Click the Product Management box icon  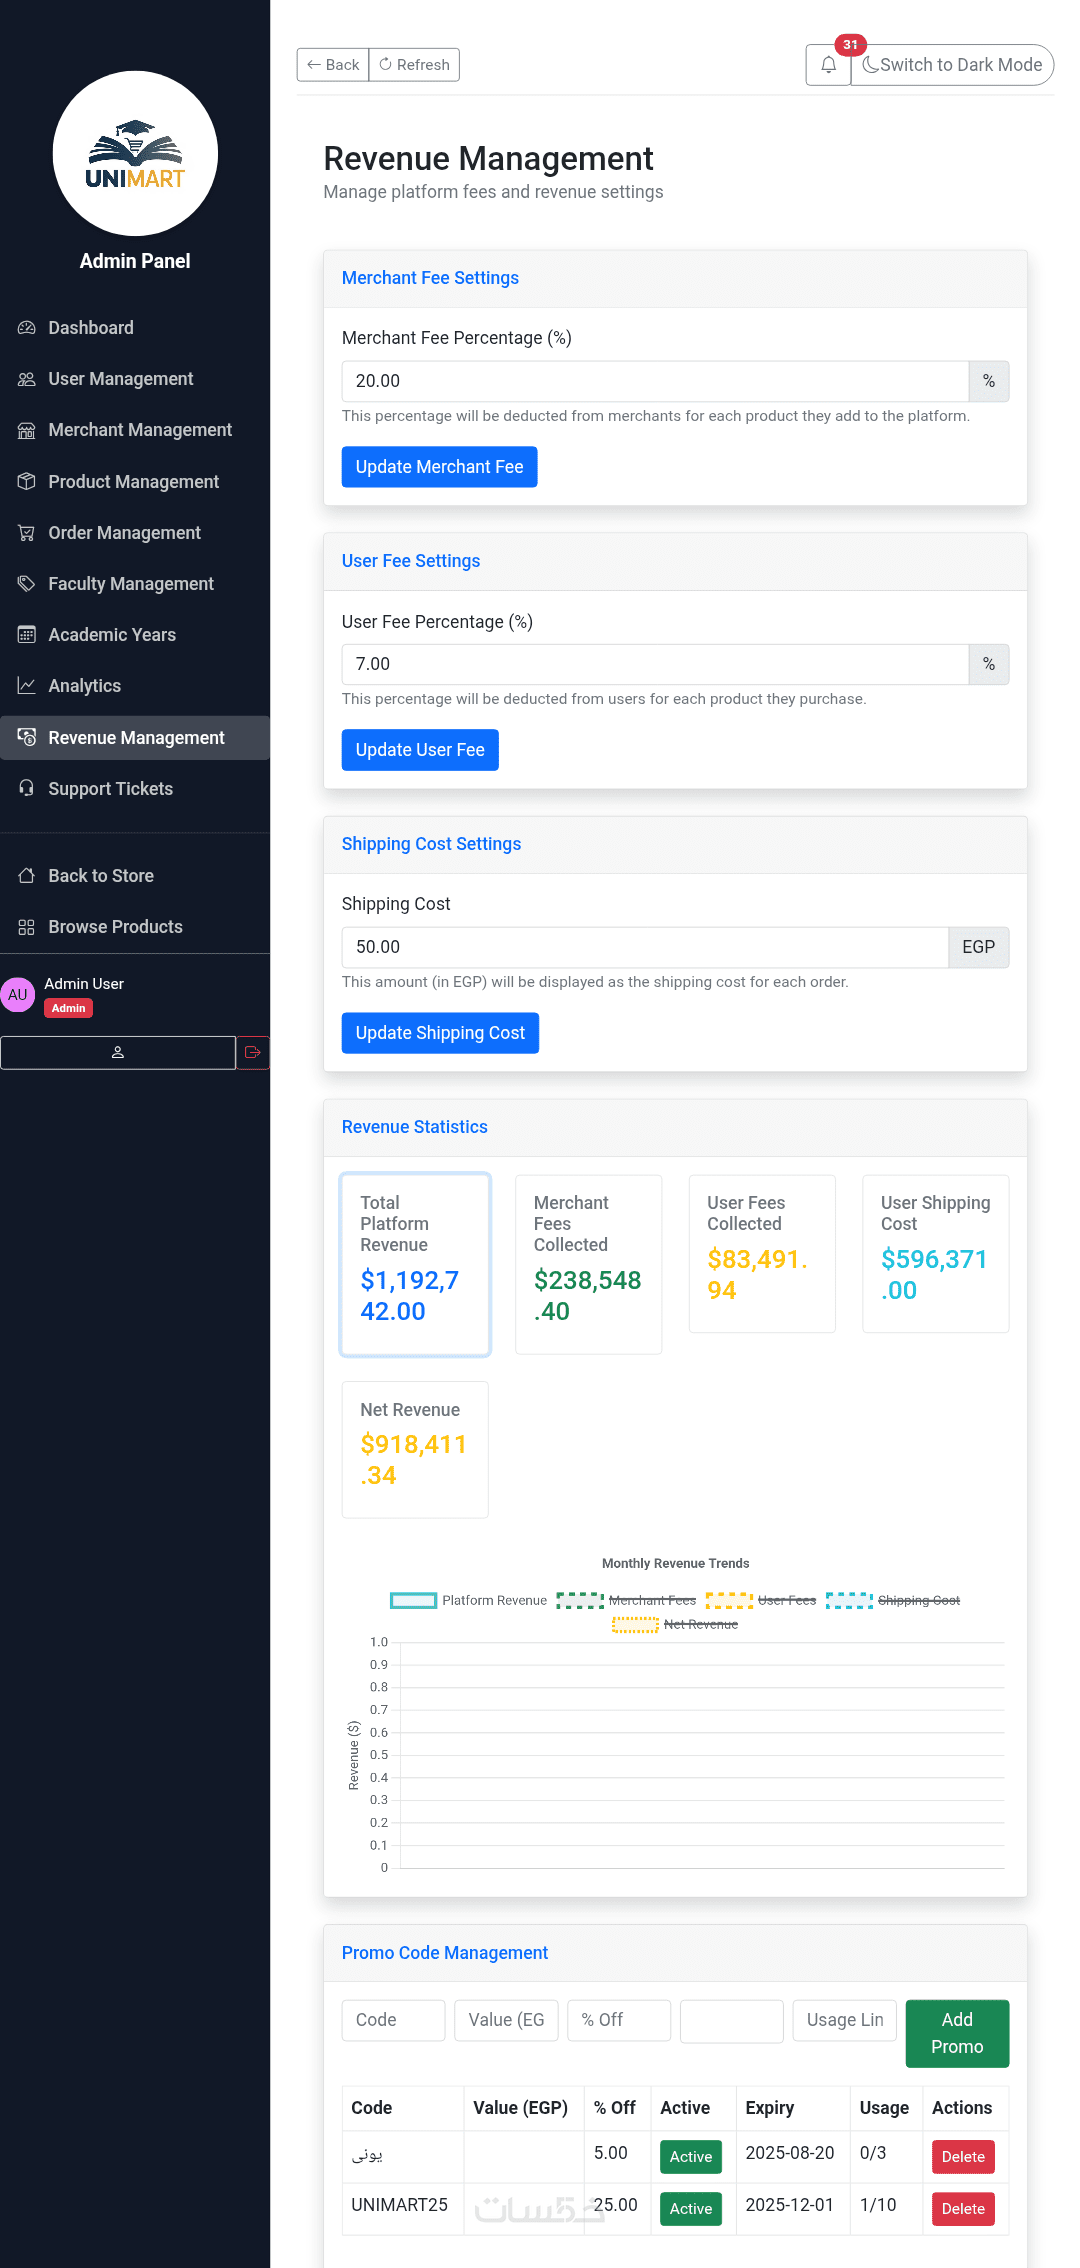click(x=27, y=481)
